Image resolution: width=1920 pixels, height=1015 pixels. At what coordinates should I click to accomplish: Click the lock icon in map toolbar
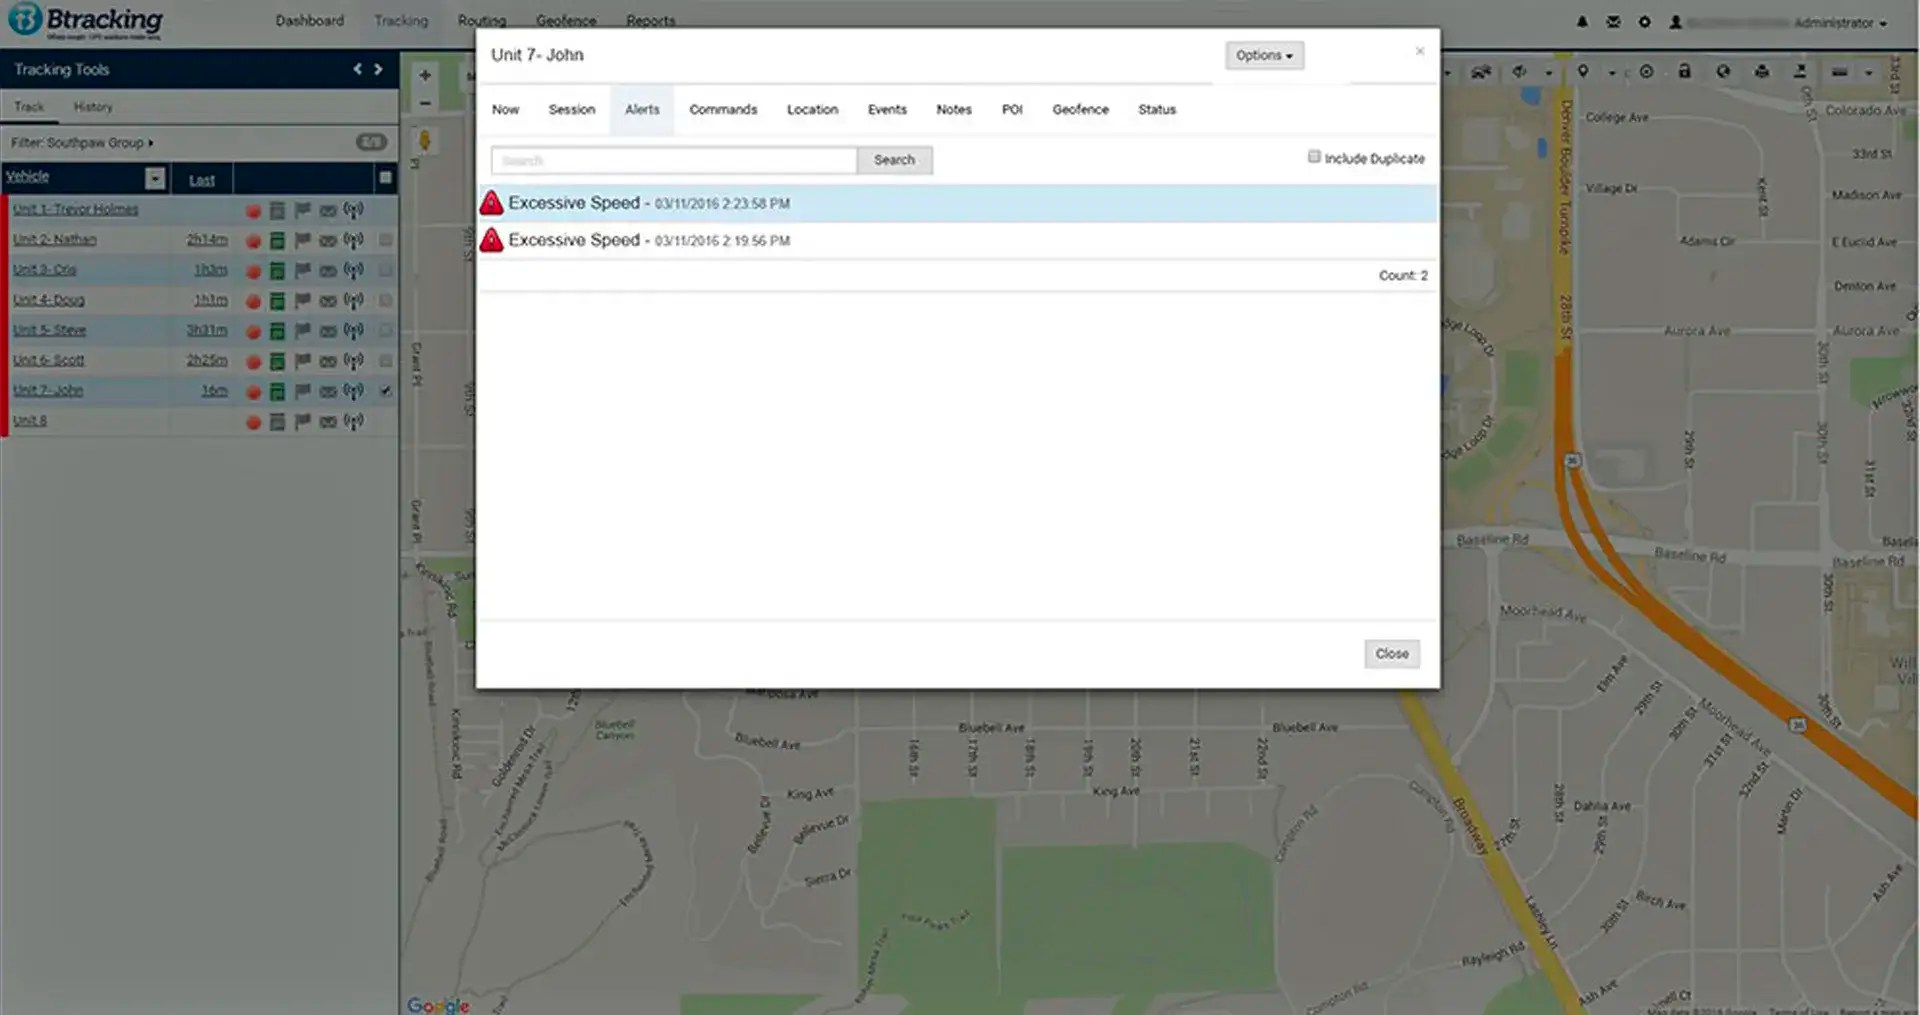(x=1685, y=72)
